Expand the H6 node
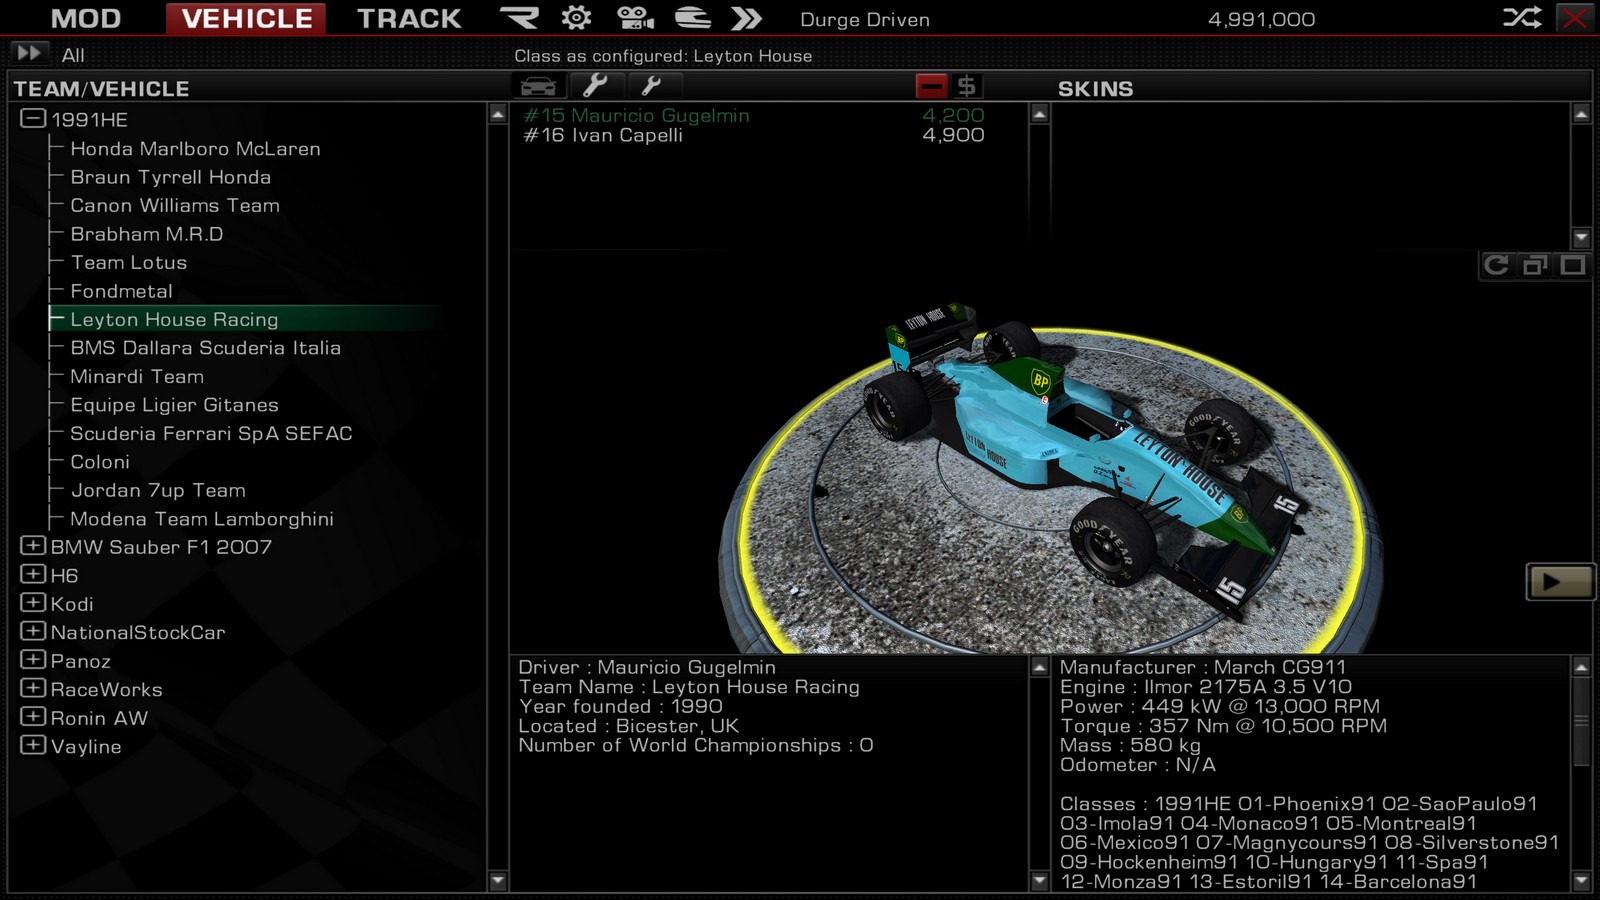 33,574
